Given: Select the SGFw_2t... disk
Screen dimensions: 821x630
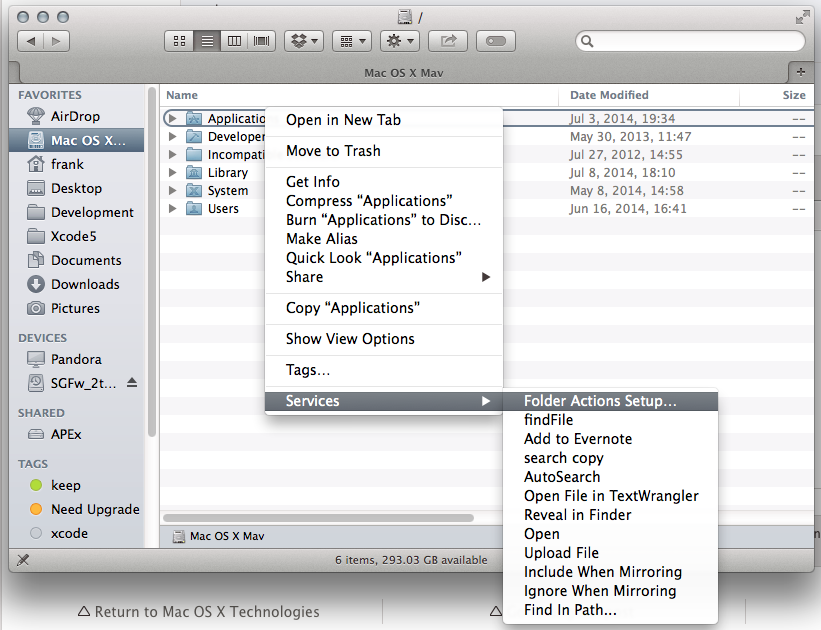Looking at the screenshot, I should [71, 383].
